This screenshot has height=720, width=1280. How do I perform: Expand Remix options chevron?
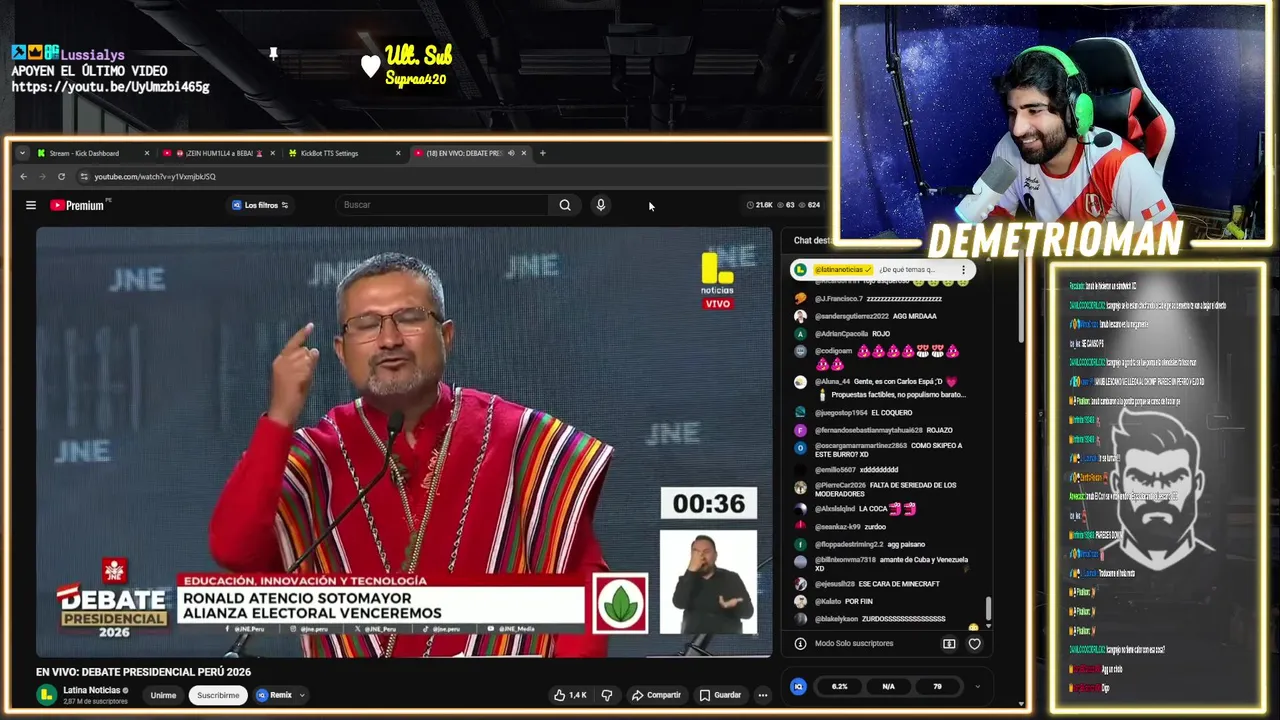302,695
